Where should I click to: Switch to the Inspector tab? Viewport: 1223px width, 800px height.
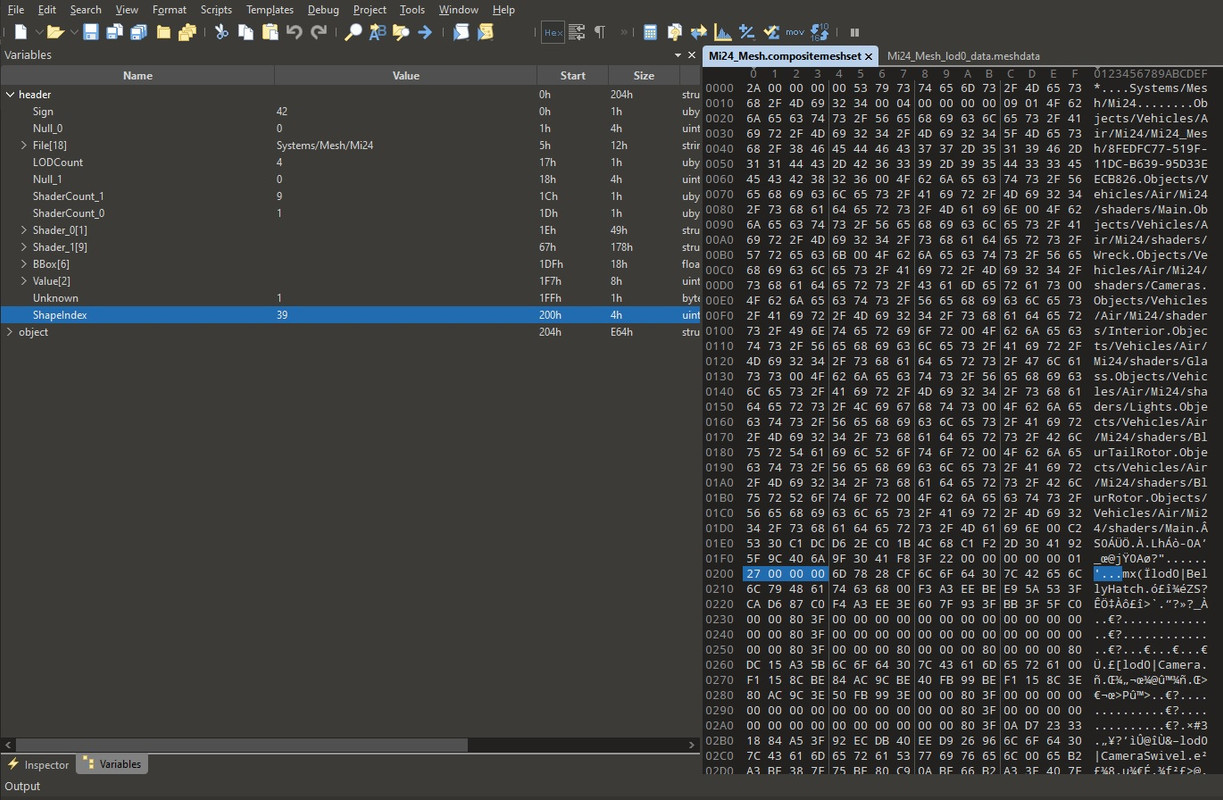38,764
